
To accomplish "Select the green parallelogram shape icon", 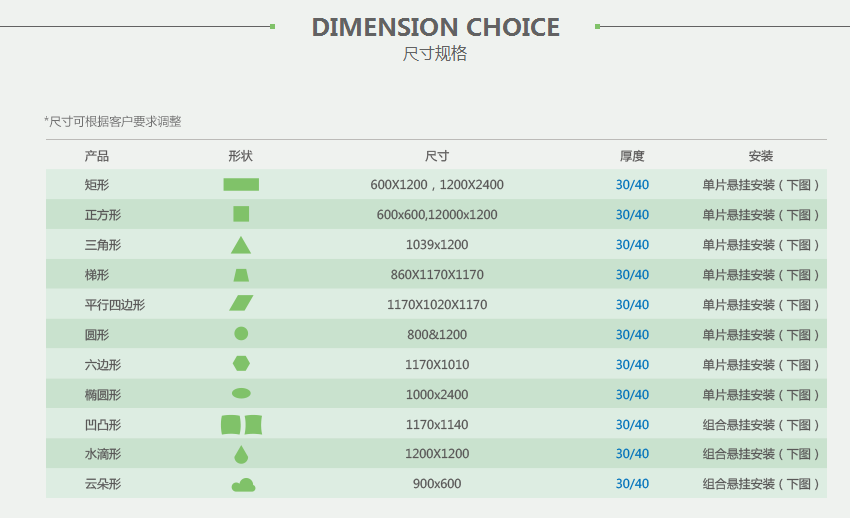I will tap(241, 303).
